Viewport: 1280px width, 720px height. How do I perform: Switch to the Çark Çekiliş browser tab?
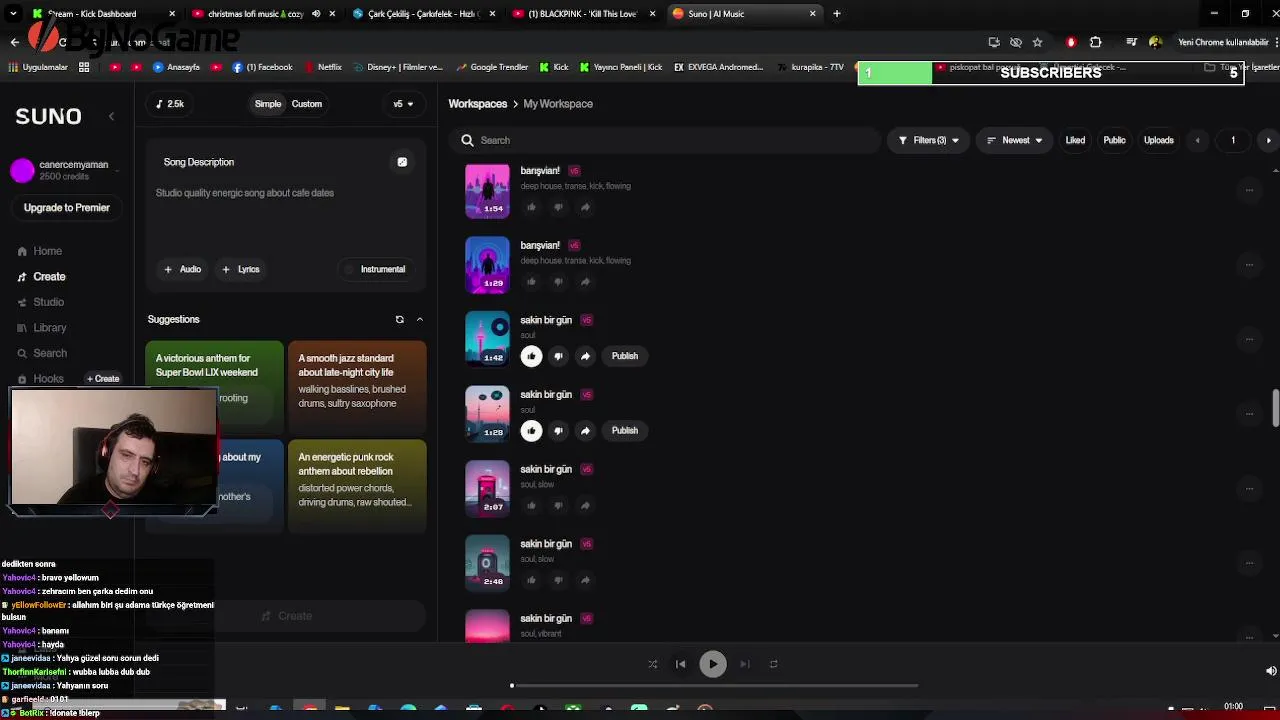pos(424,14)
